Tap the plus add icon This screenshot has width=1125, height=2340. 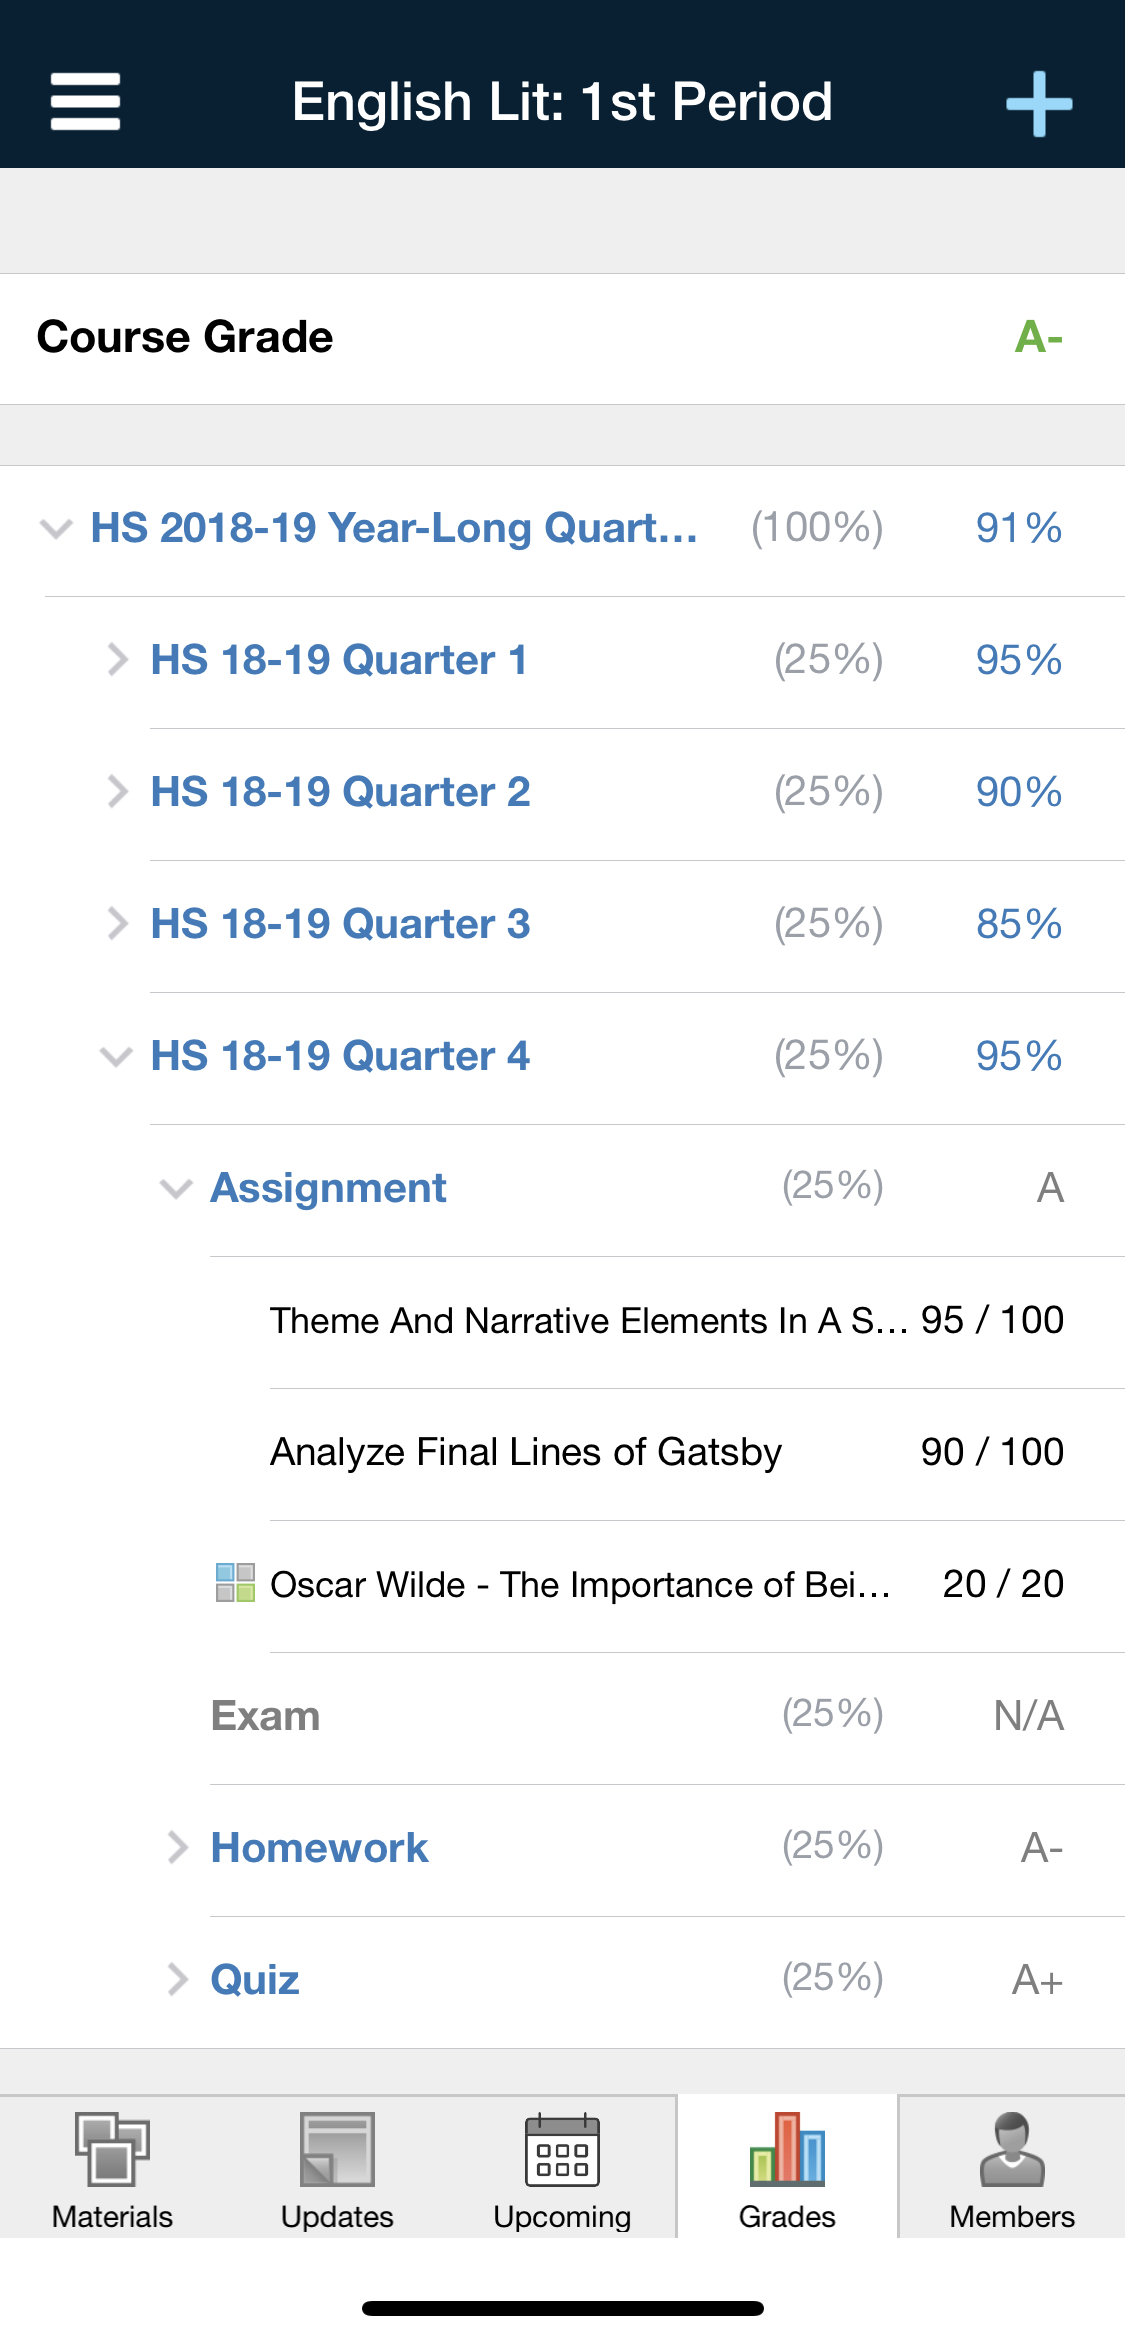1038,103
